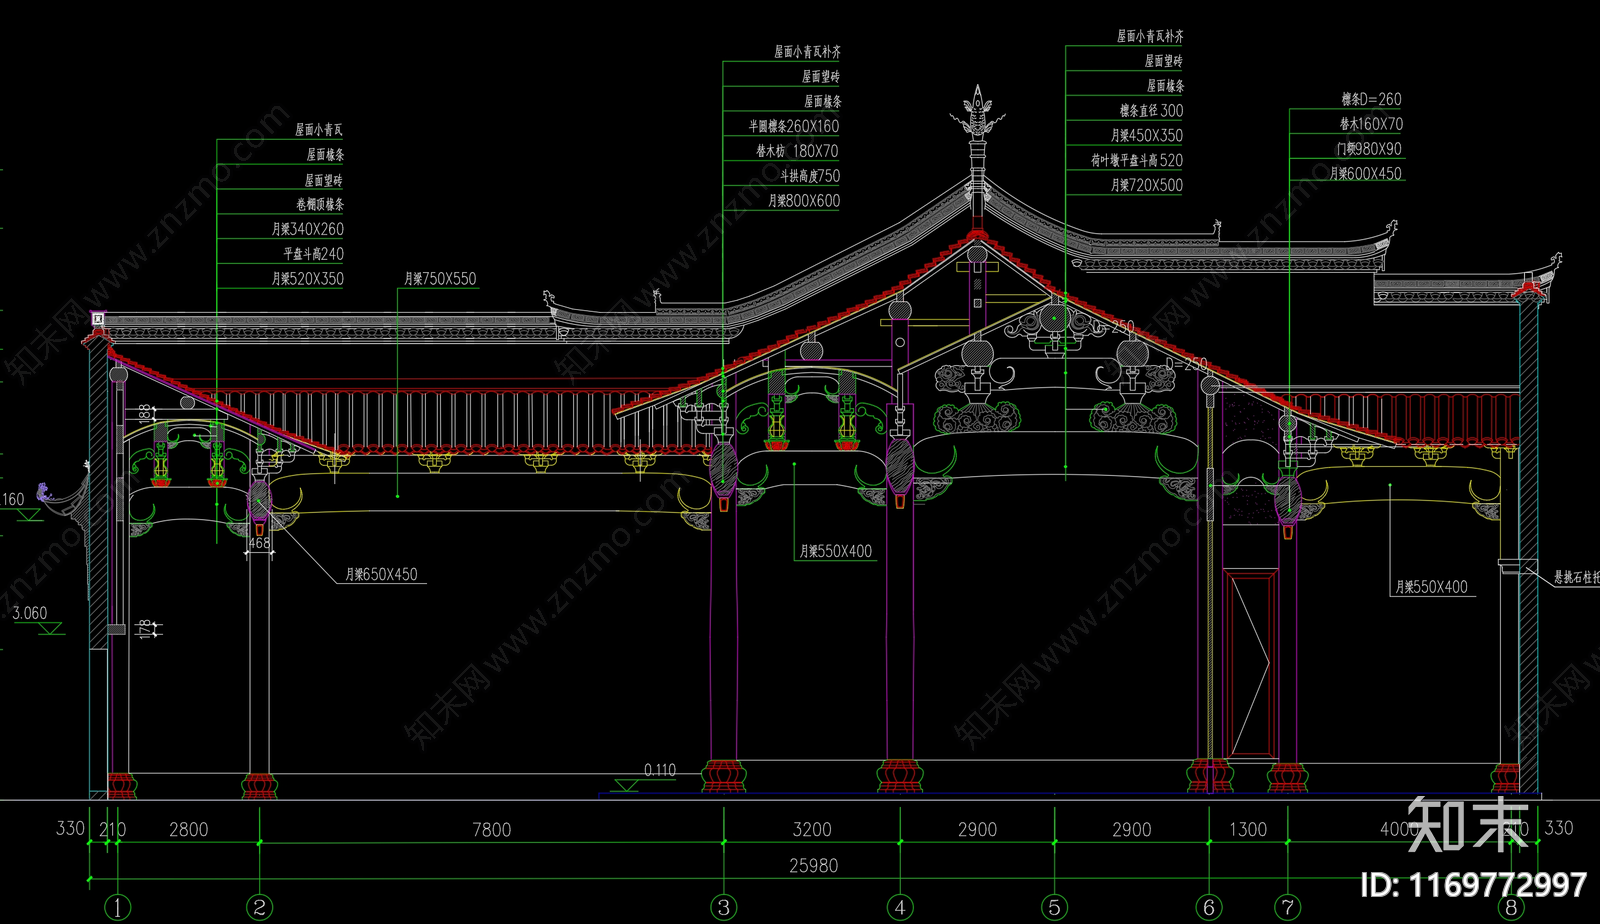This screenshot has width=1600, height=924.
Task: Select axis bubble number 6
Action: coord(1209,907)
